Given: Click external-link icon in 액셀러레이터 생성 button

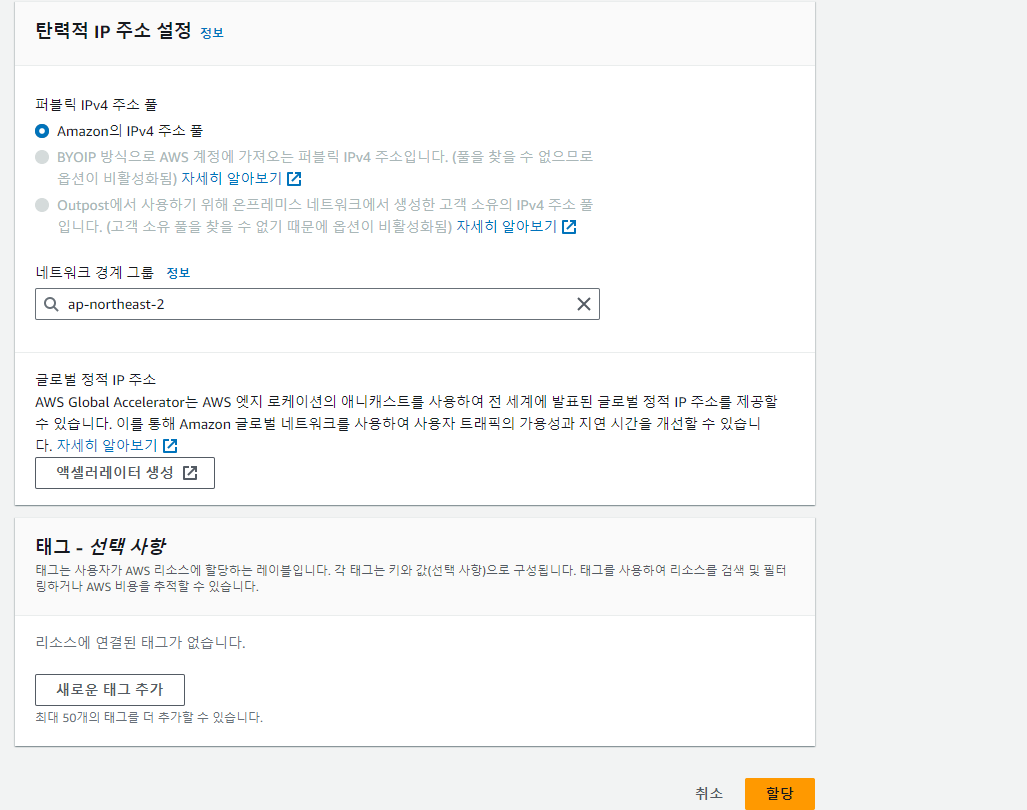Looking at the screenshot, I should coord(190,473).
